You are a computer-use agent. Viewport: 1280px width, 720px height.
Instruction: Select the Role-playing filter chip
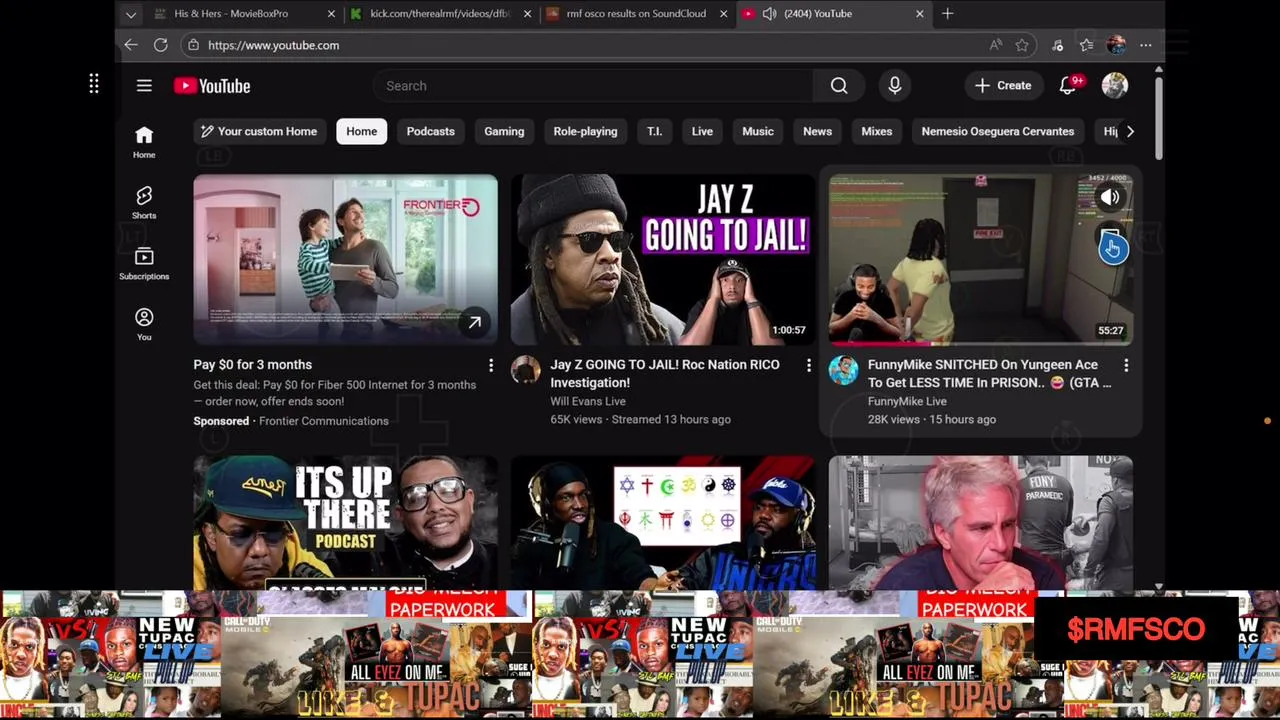click(x=585, y=131)
